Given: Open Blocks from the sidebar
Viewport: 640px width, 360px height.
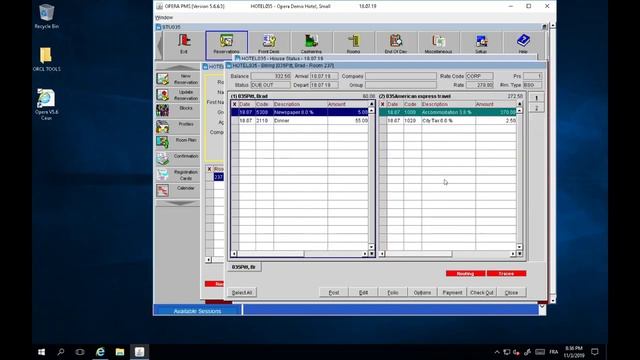Looking at the screenshot, I should pyautogui.click(x=178, y=111).
